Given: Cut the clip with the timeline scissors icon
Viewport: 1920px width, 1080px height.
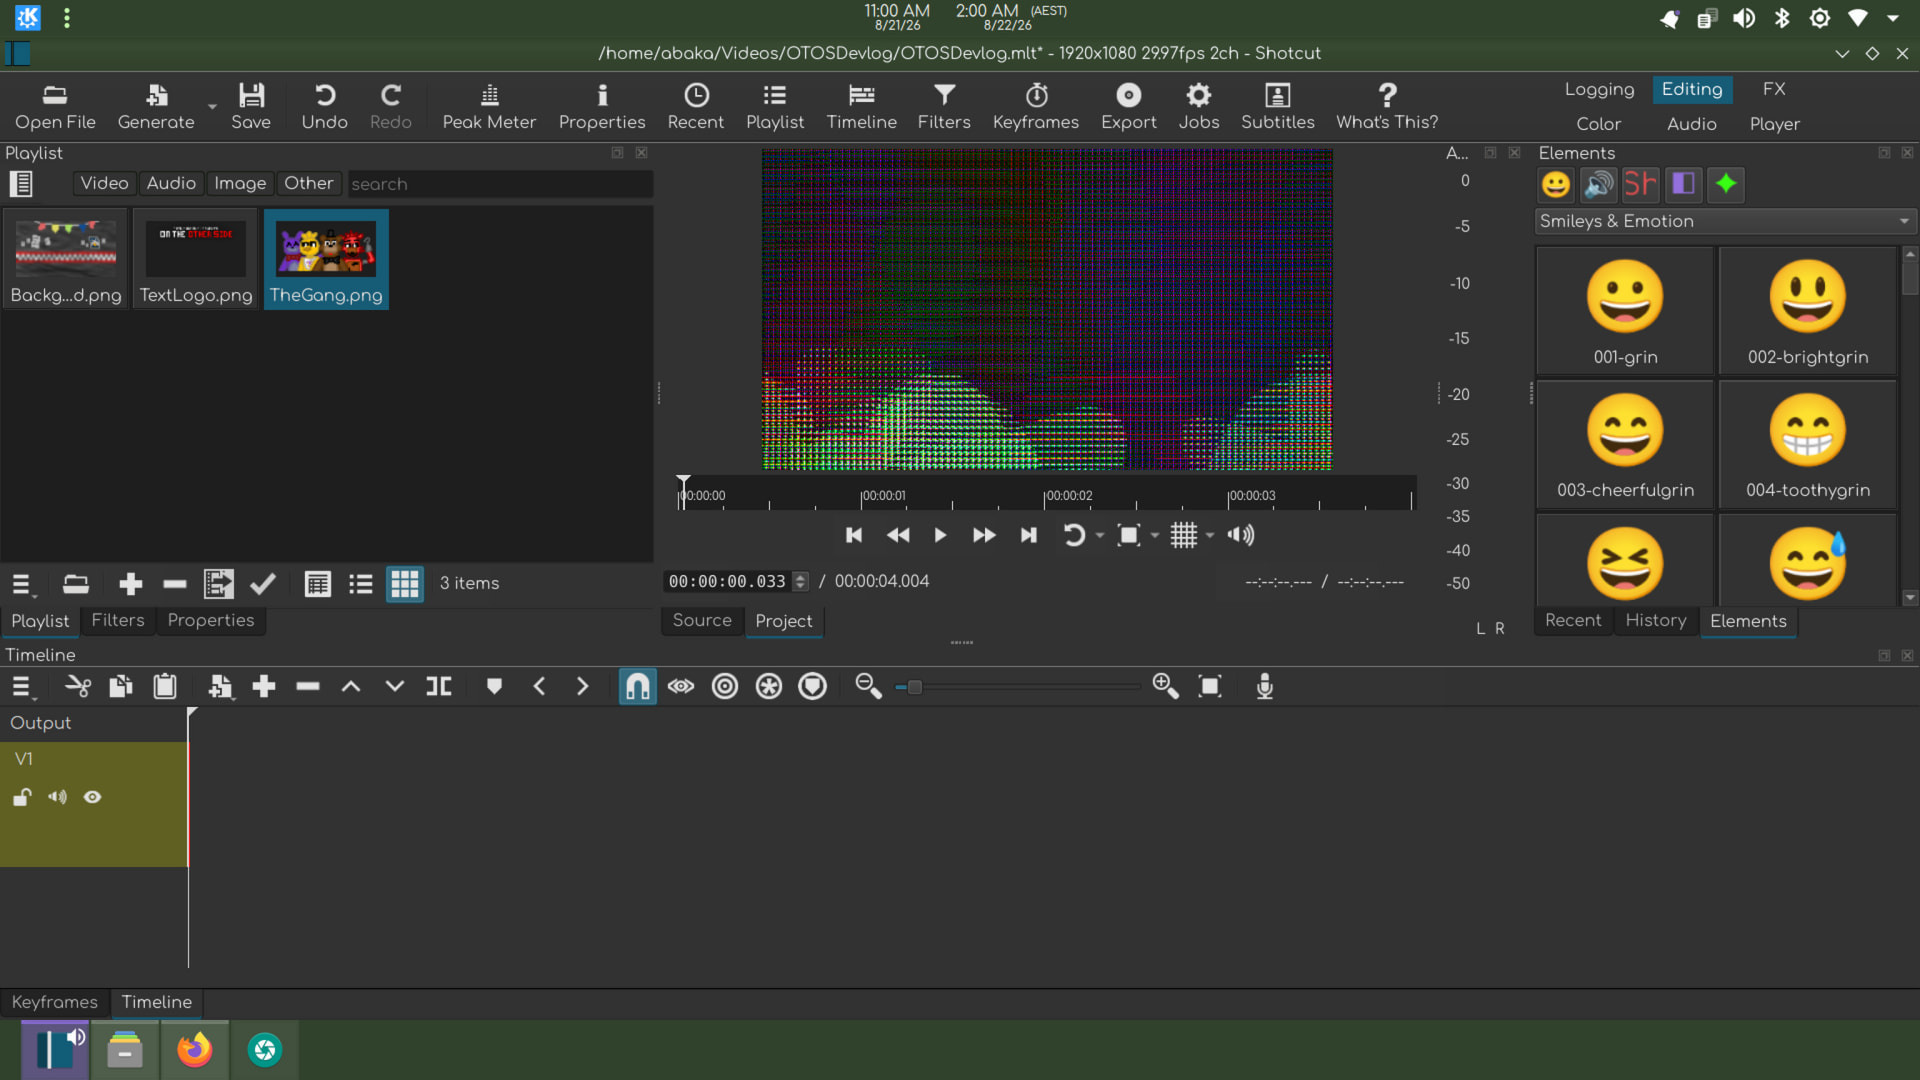Looking at the screenshot, I should click(78, 686).
